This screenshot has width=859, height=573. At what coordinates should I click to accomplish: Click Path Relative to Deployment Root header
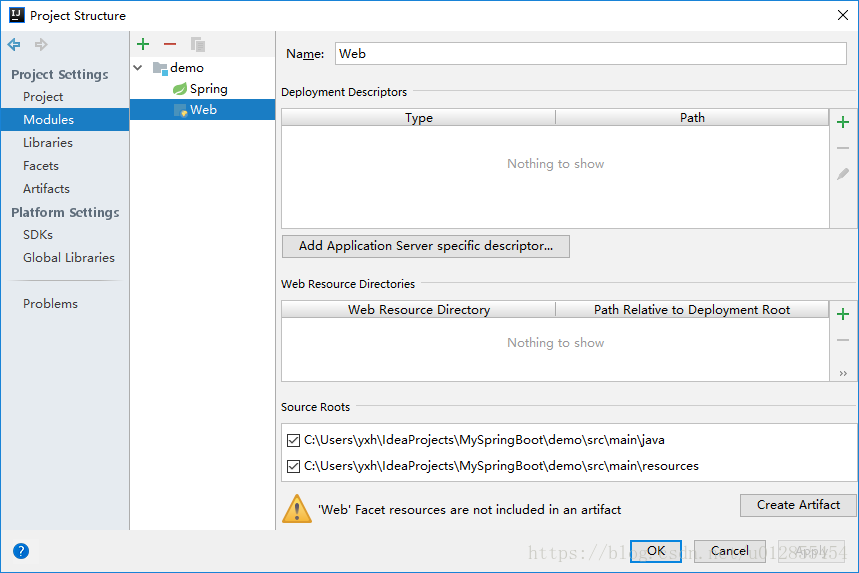click(692, 310)
